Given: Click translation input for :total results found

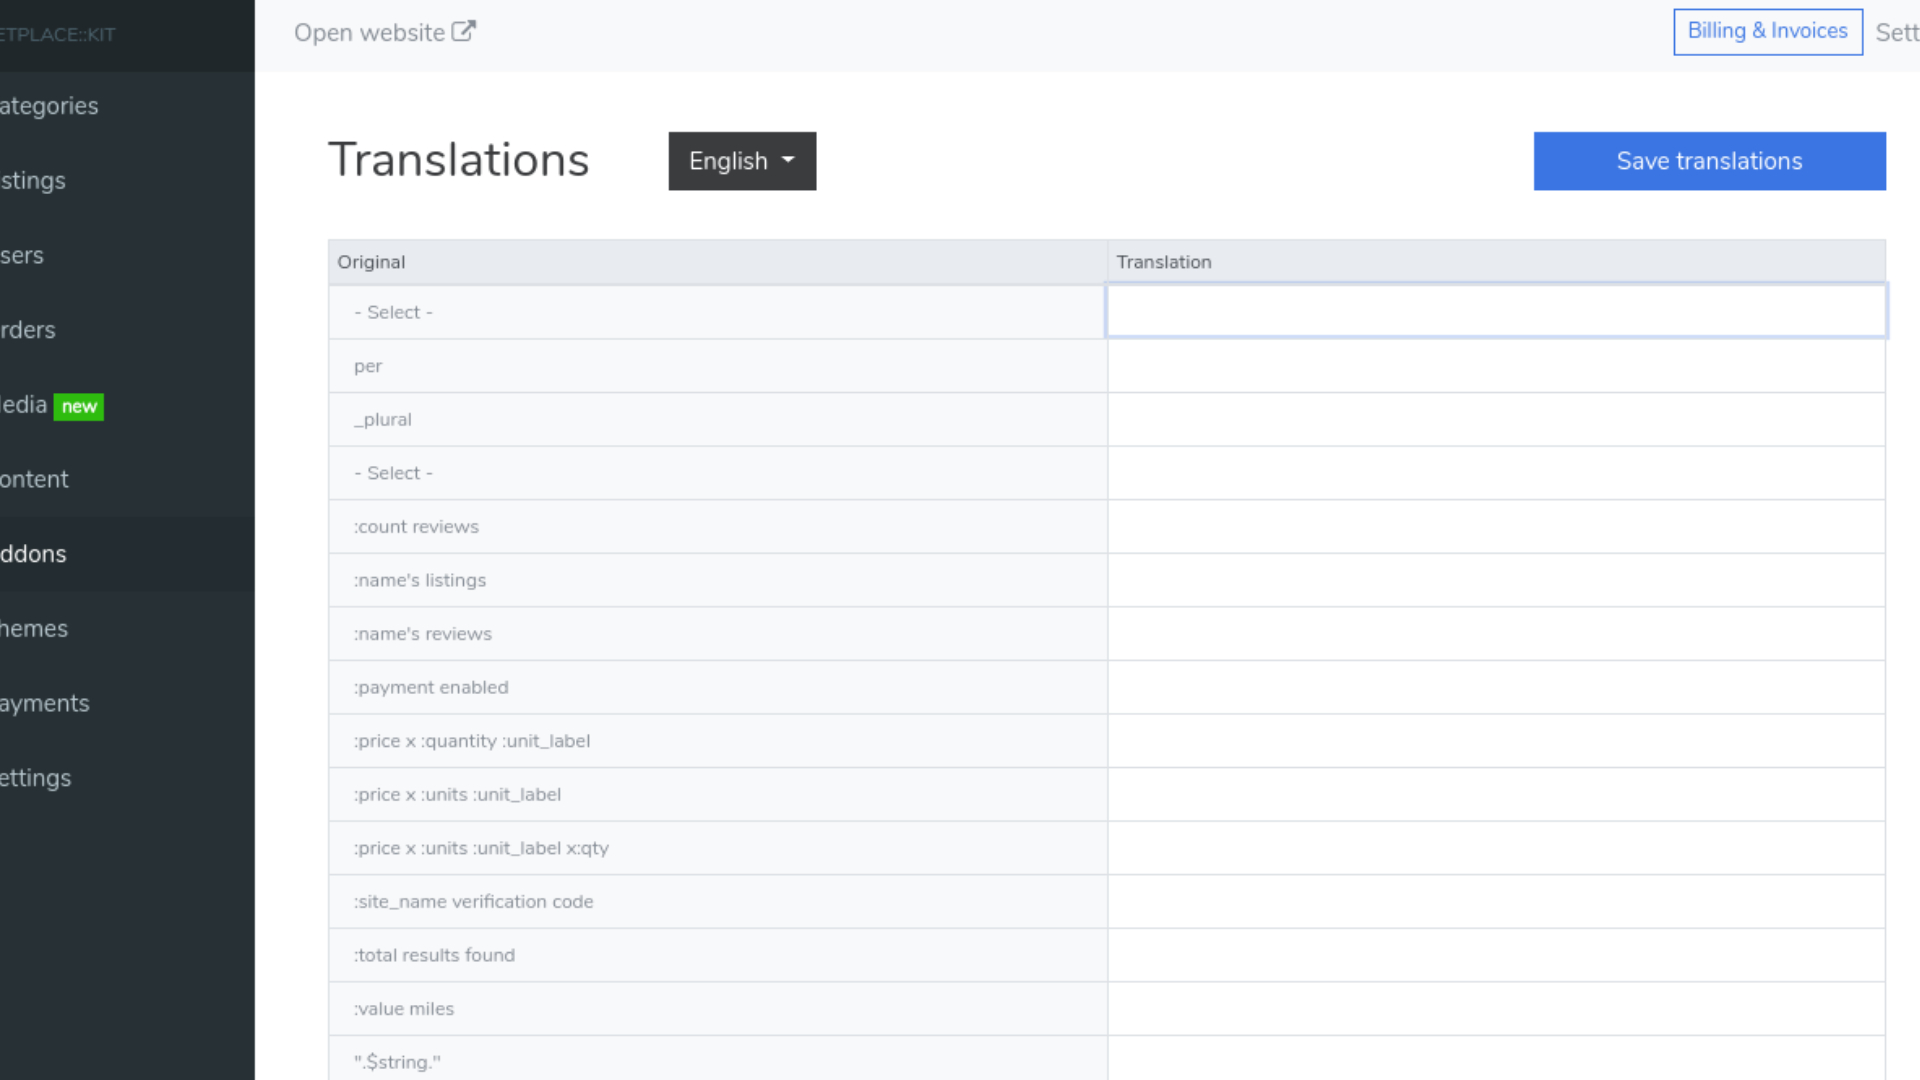Looking at the screenshot, I should (1495, 956).
